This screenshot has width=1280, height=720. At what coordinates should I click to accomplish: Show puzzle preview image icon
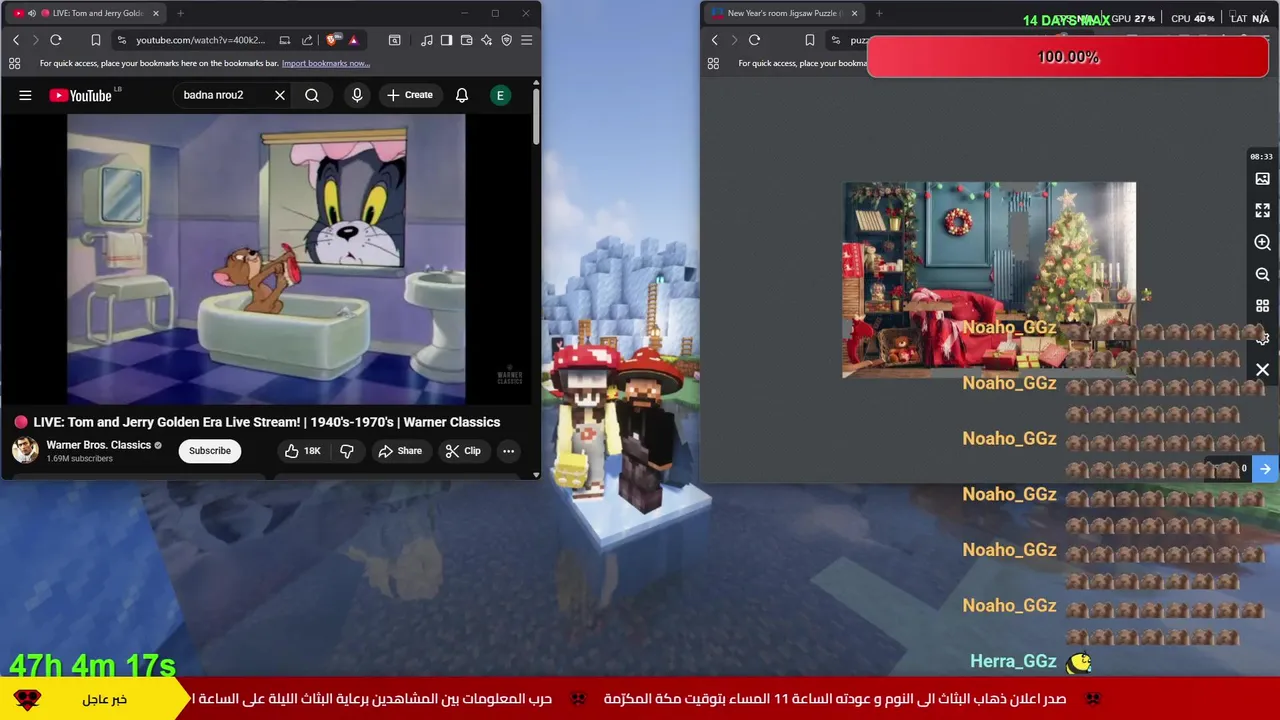pos(1262,179)
